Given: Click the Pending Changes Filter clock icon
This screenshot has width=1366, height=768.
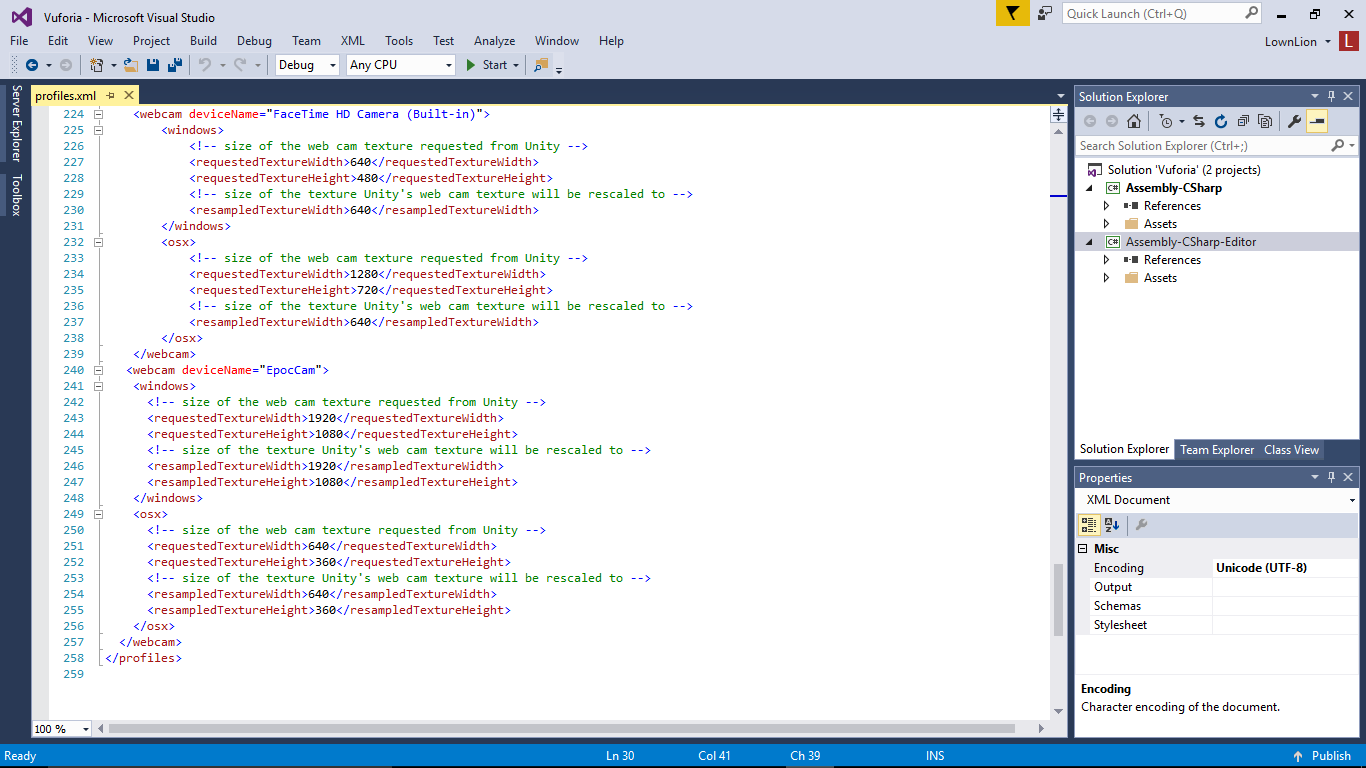Looking at the screenshot, I should (1165, 122).
